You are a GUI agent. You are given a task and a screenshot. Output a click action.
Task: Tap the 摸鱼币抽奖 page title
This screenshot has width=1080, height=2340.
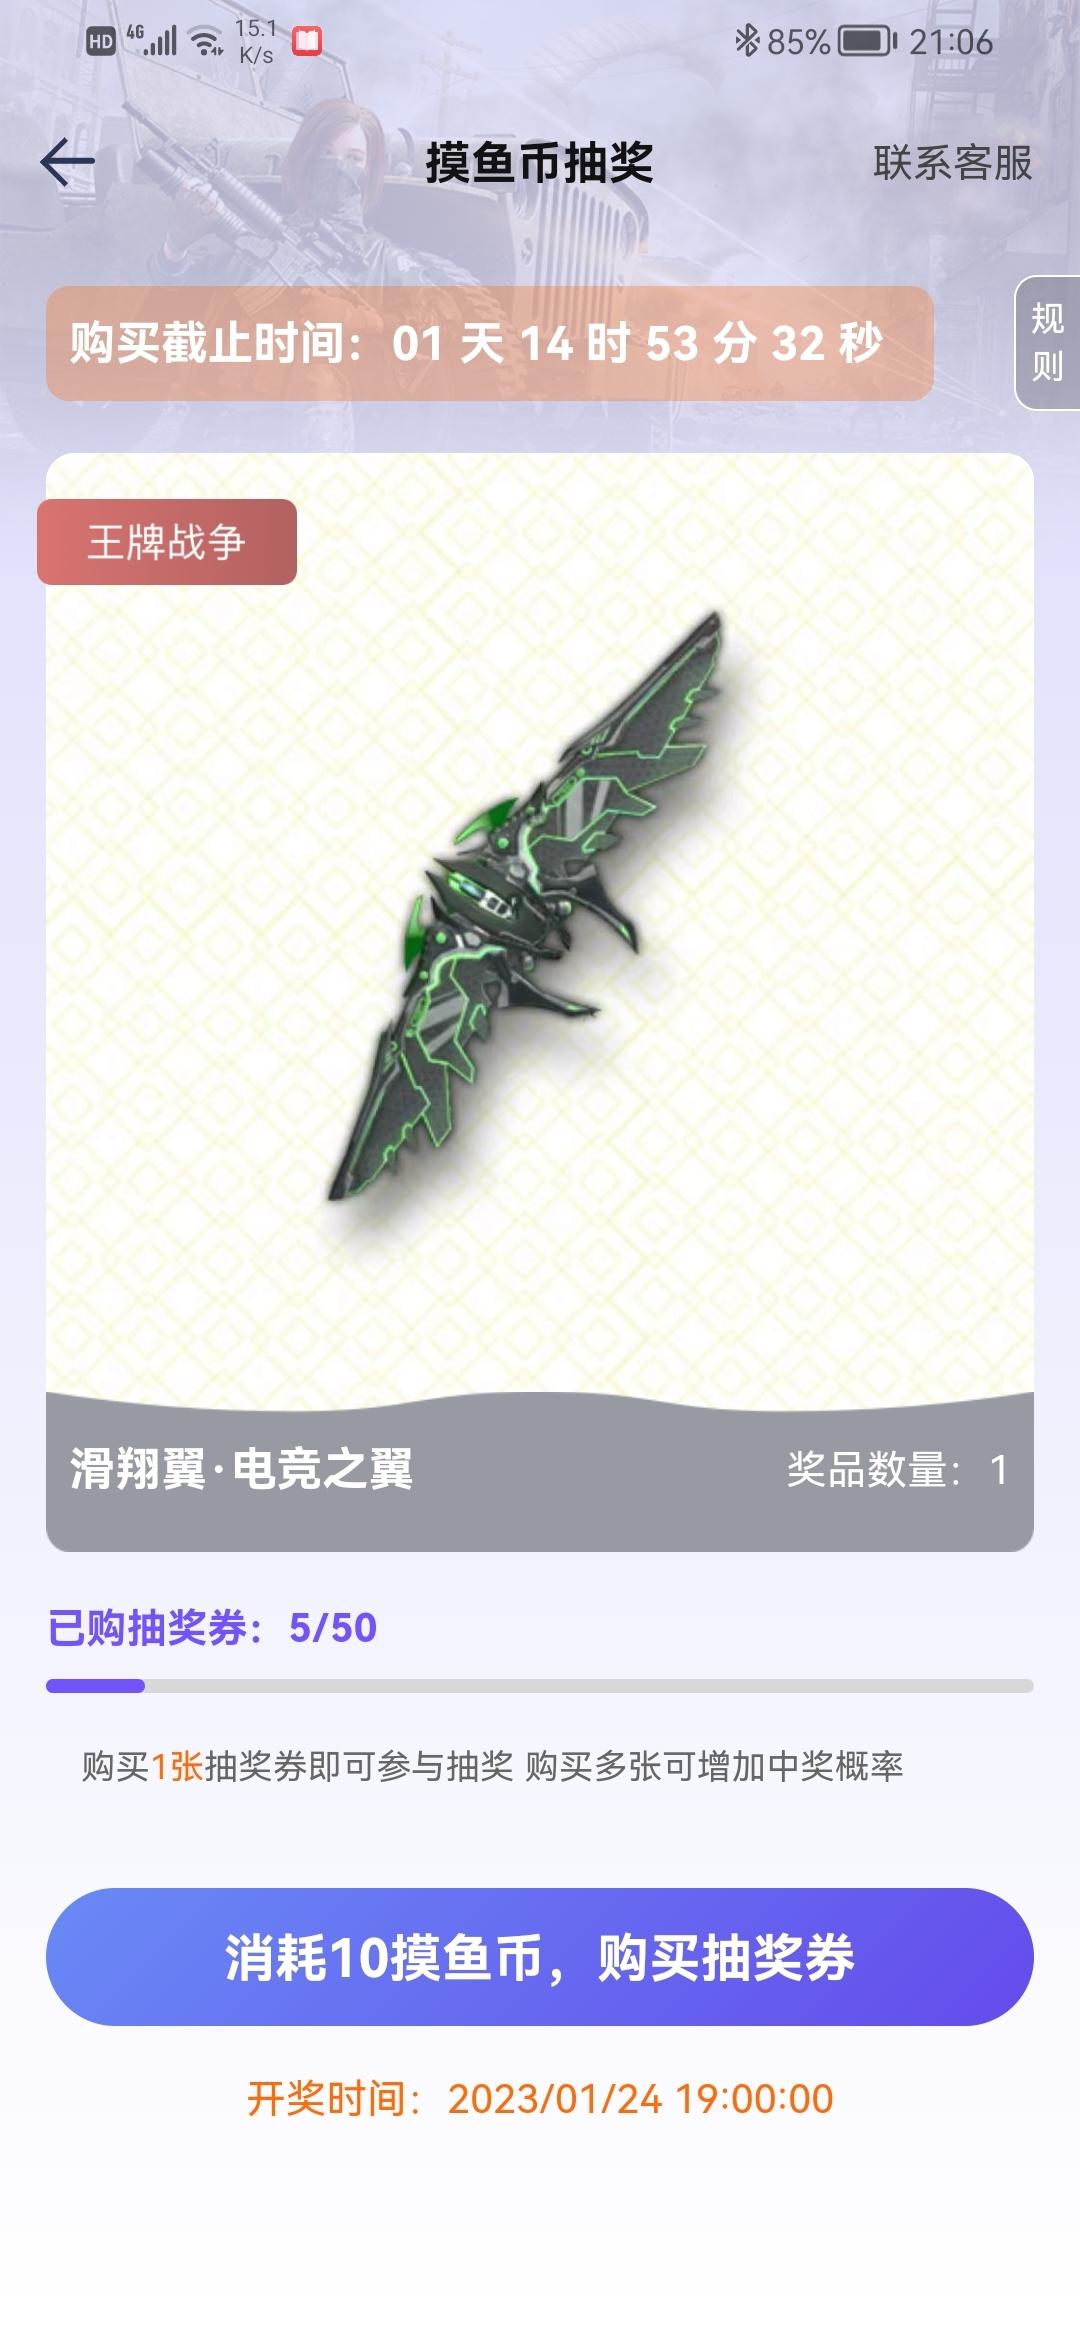[x=540, y=162]
